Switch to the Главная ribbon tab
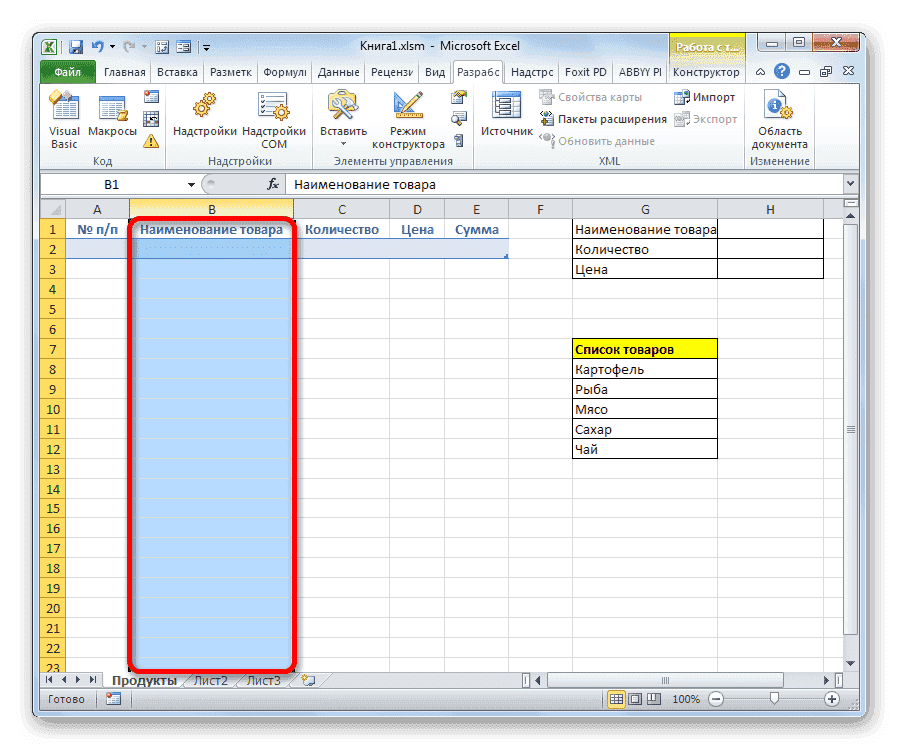This screenshot has width=899, height=750. point(124,72)
